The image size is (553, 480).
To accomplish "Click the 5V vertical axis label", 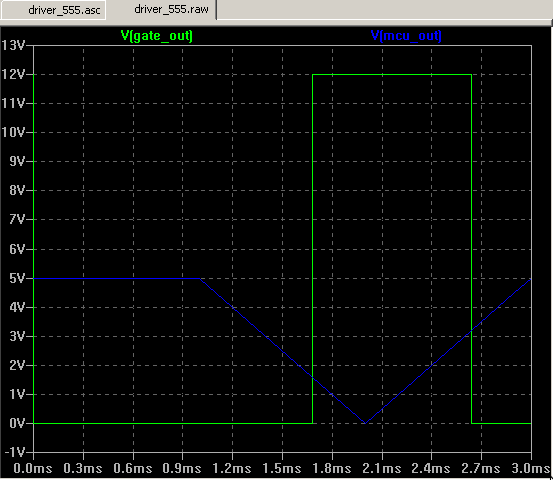I will pyautogui.click(x=17, y=279).
